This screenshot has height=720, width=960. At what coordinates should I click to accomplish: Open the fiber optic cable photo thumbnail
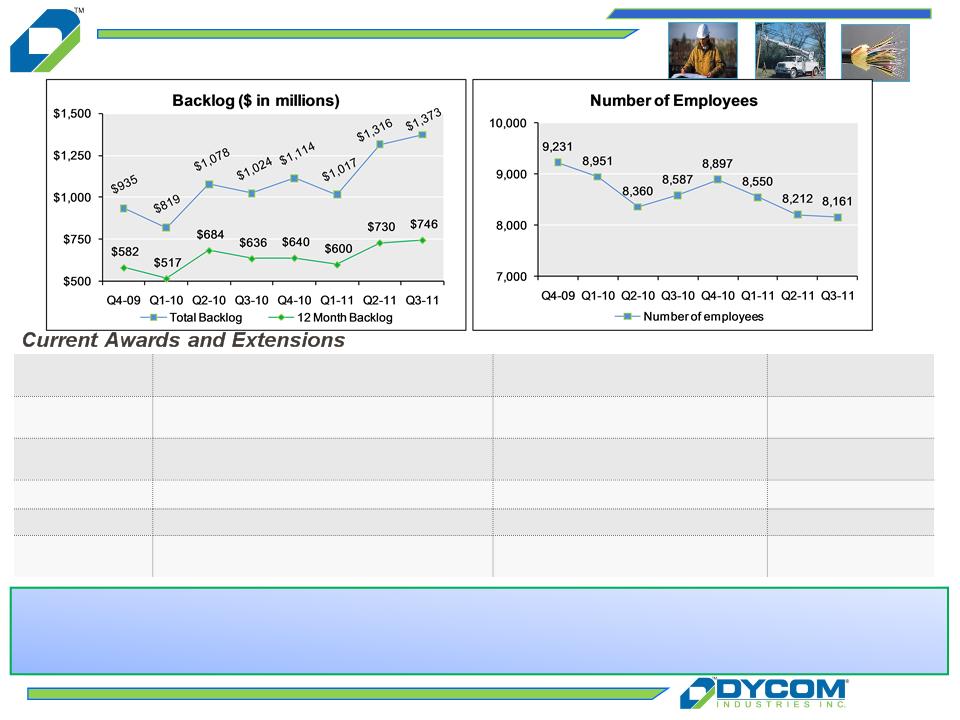click(875, 53)
